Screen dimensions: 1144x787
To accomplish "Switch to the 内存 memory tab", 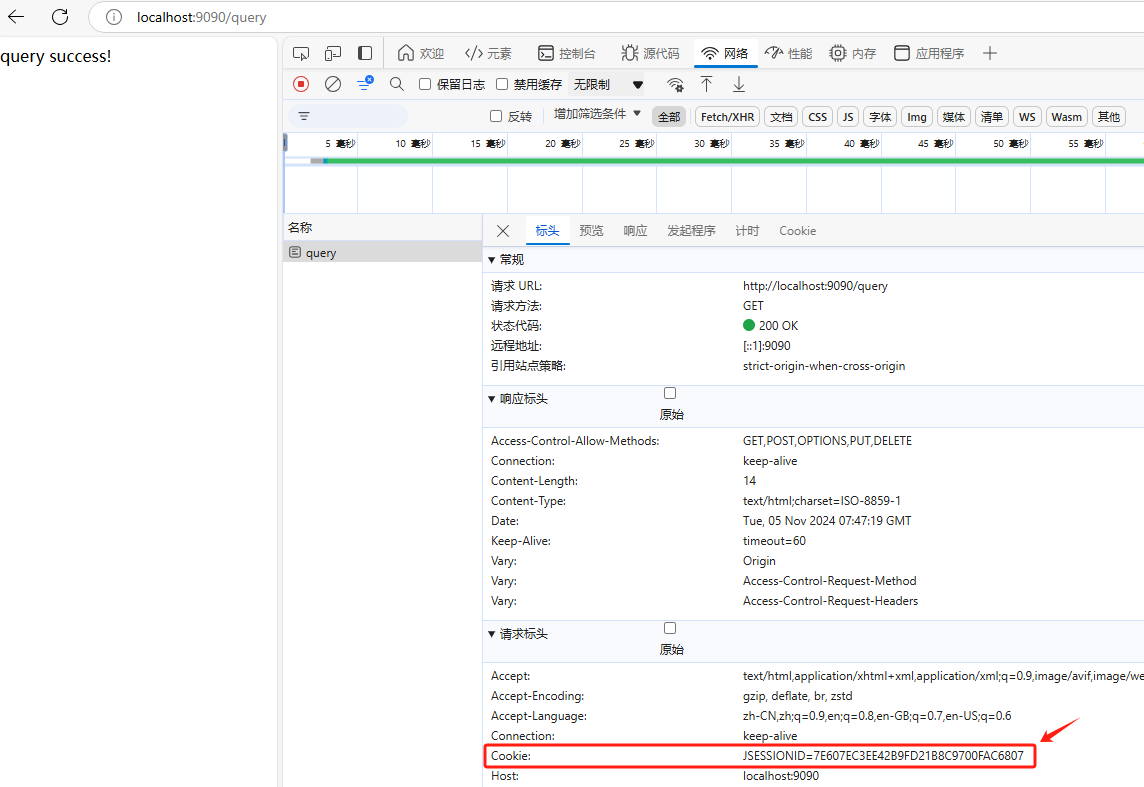I will (x=853, y=53).
